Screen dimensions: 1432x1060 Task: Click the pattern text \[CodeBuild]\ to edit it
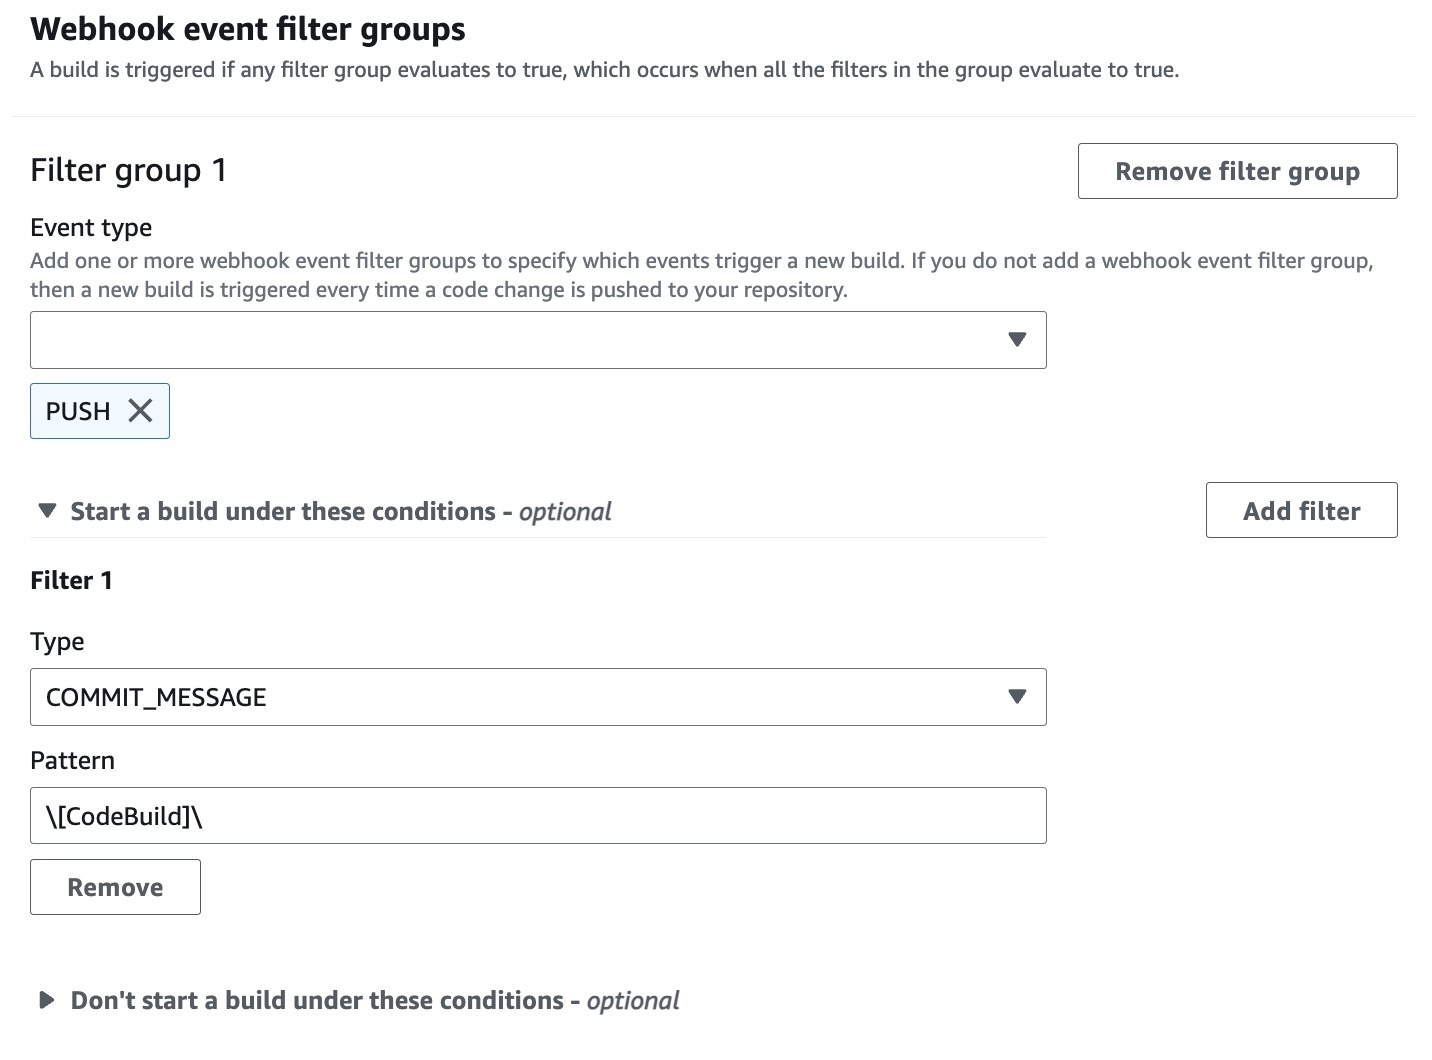(125, 815)
